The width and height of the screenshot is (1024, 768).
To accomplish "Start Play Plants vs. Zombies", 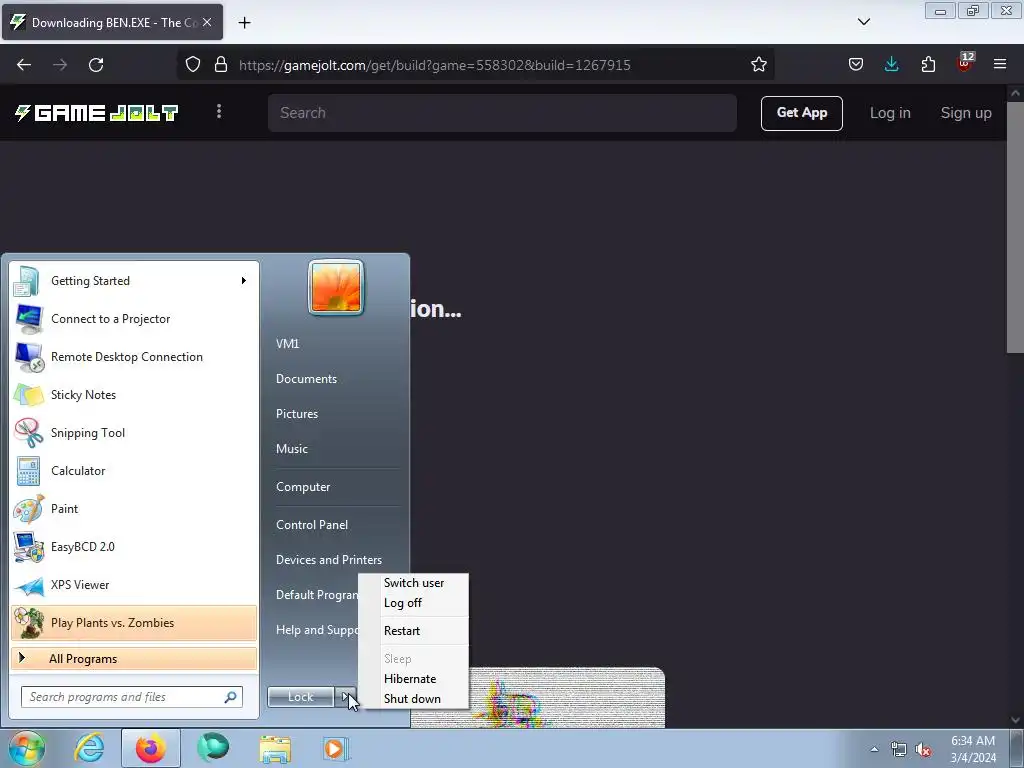I will [x=134, y=622].
